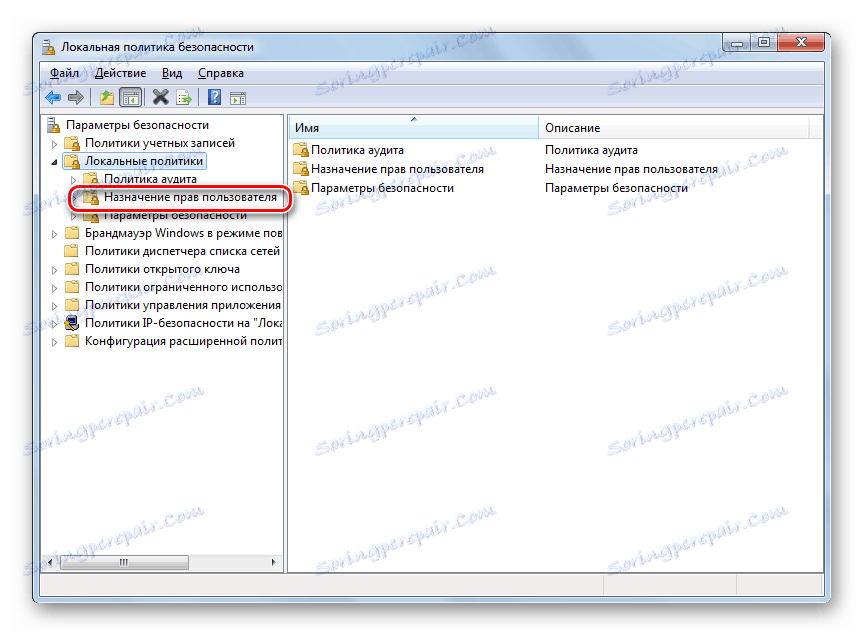Image resolution: width=864 pixels, height=636 pixels.
Task: Select Конфигурация расширенной политики tree item
Action: pyautogui.click(x=183, y=342)
